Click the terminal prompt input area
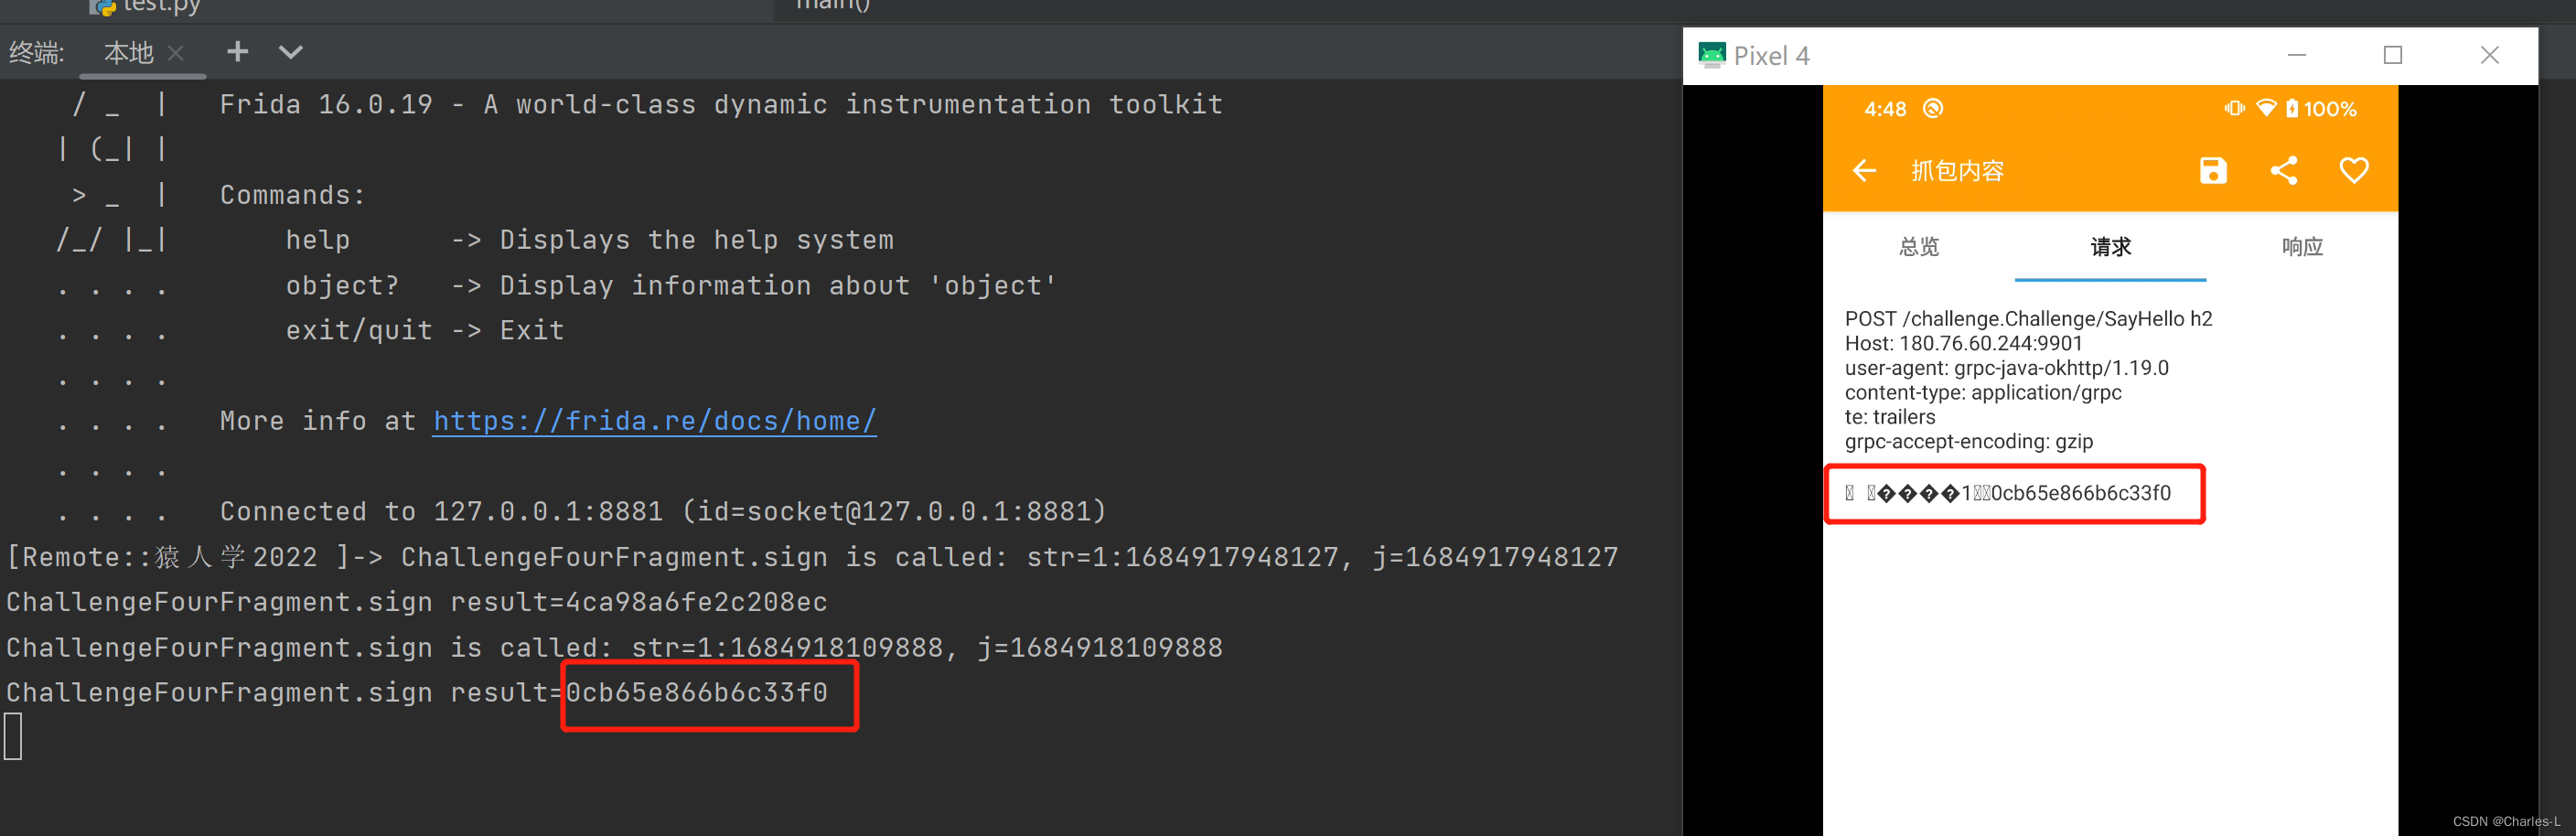Screen dimensions: 2576x836 click(x=14, y=736)
